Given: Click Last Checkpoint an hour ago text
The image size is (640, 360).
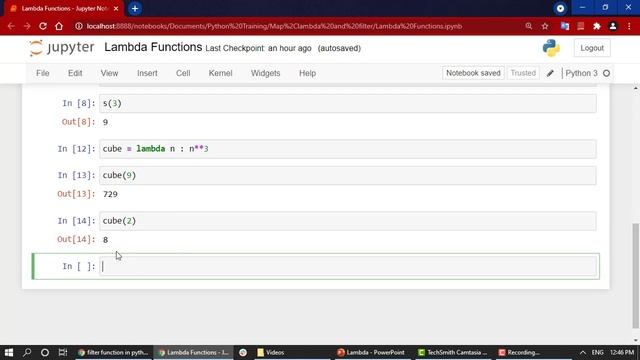Looking at the screenshot, I should [258, 49].
